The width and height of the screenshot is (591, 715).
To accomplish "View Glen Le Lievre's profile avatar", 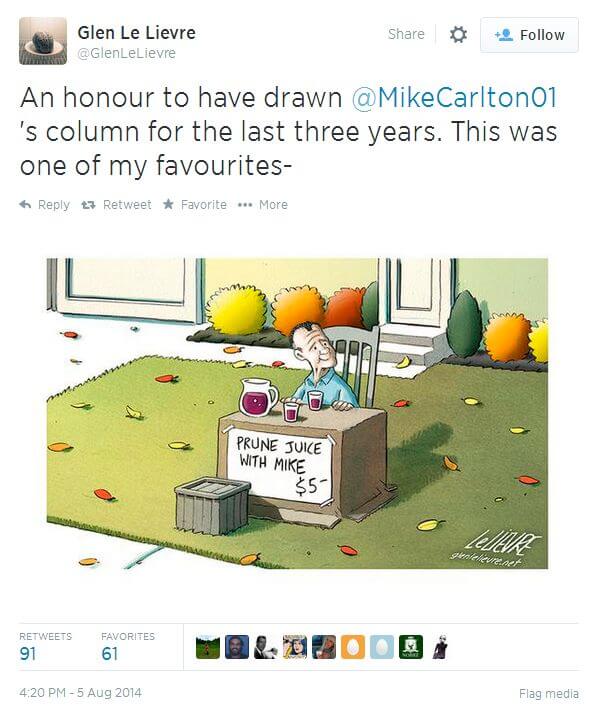I will [x=43, y=41].
